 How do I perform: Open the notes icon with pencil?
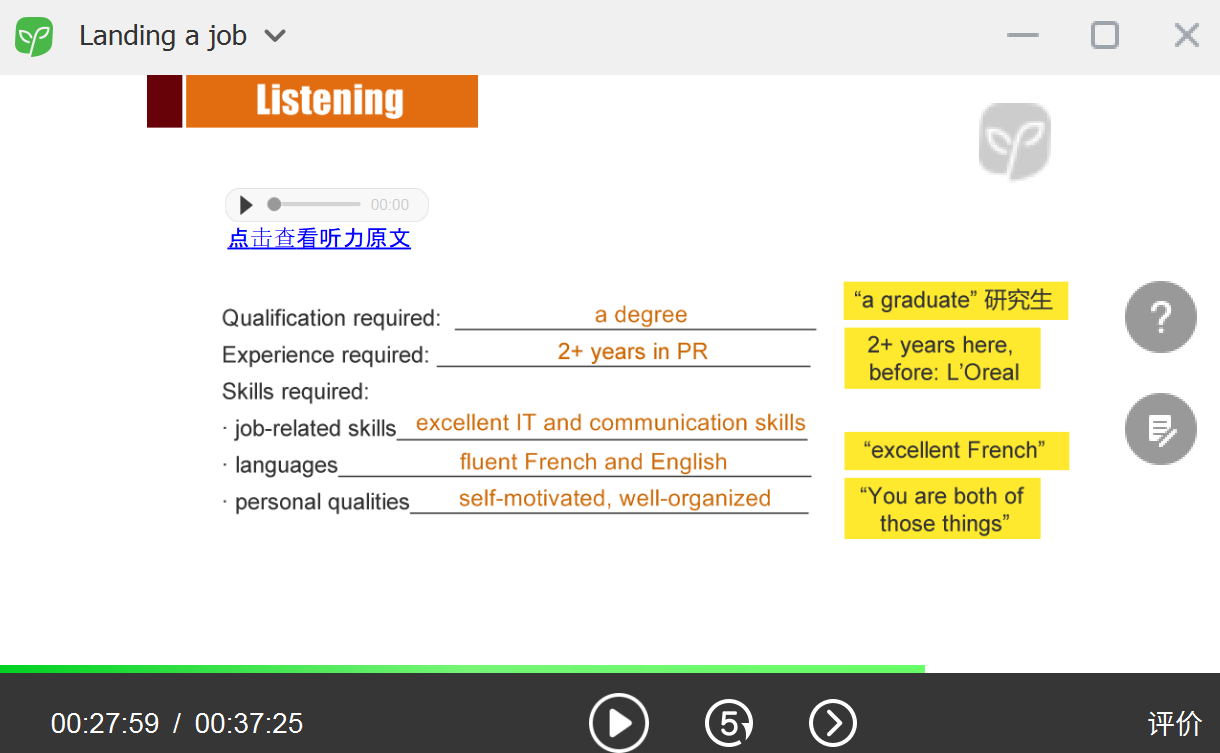(1160, 429)
